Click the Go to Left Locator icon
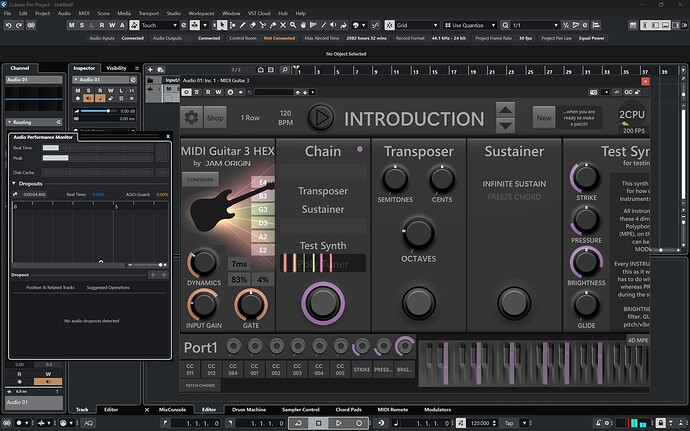The height and width of the screenshot is (431, 690). 165,423
